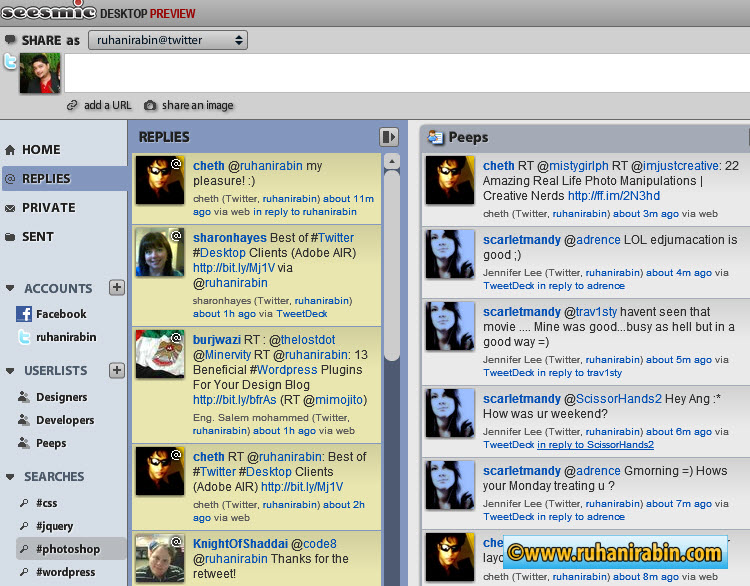Click the Twitter icon next to ruhanirabin
The width and height of the screenshot is (750, 586).
tap(24, 337)
